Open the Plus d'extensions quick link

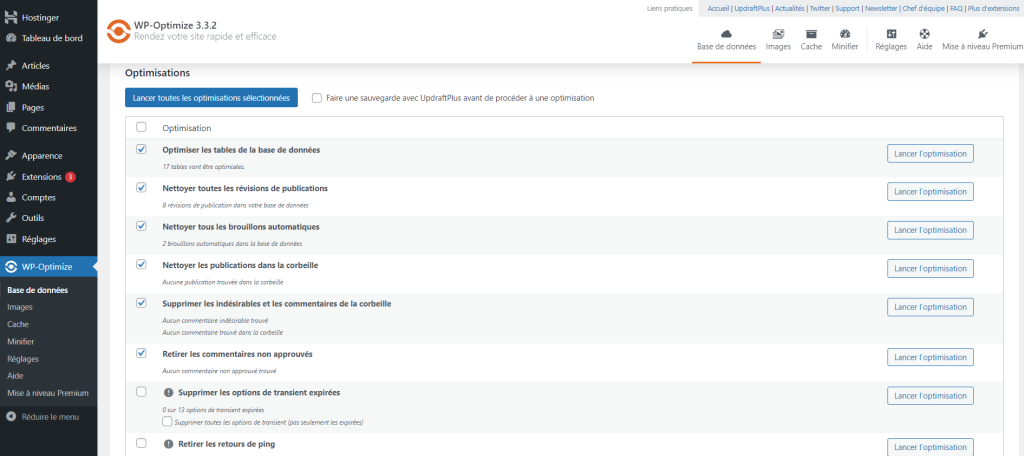(x=994, y=8)
